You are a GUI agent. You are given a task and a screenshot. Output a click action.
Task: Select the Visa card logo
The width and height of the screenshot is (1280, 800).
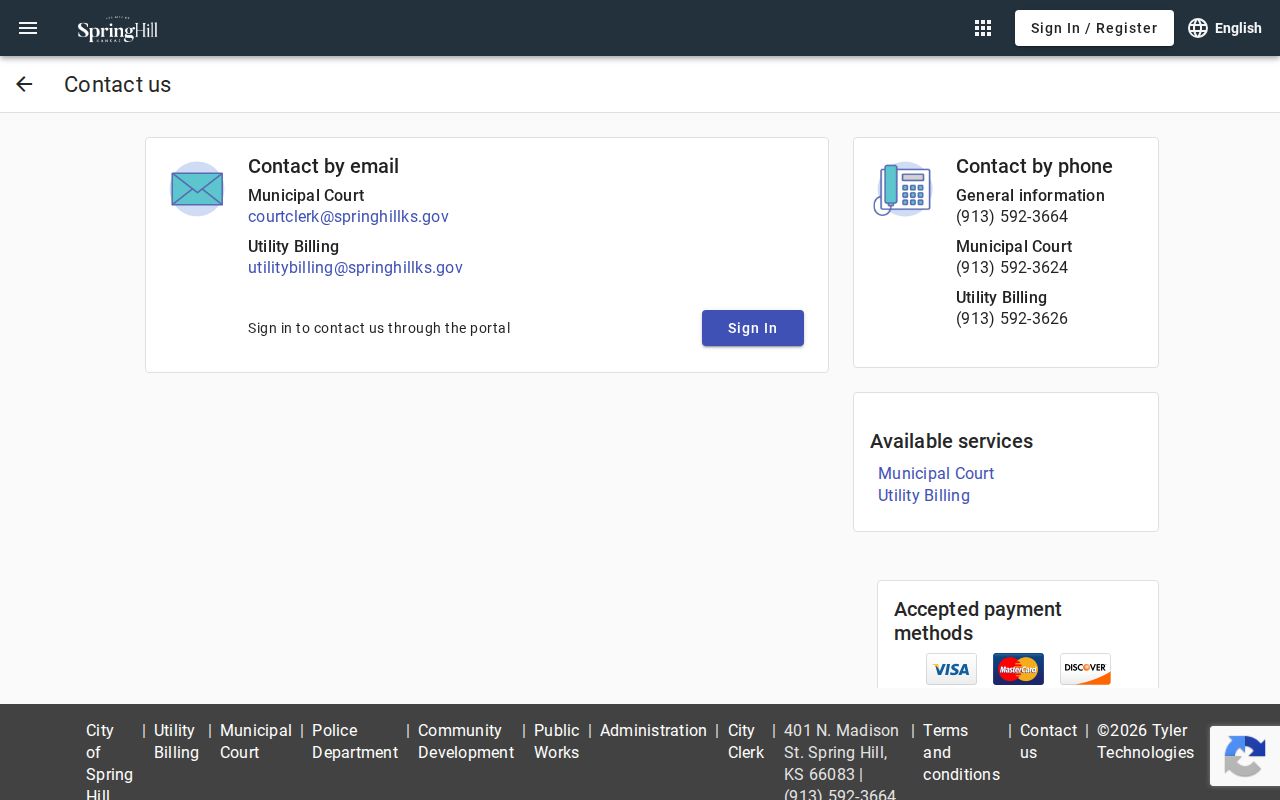(951, 669)
